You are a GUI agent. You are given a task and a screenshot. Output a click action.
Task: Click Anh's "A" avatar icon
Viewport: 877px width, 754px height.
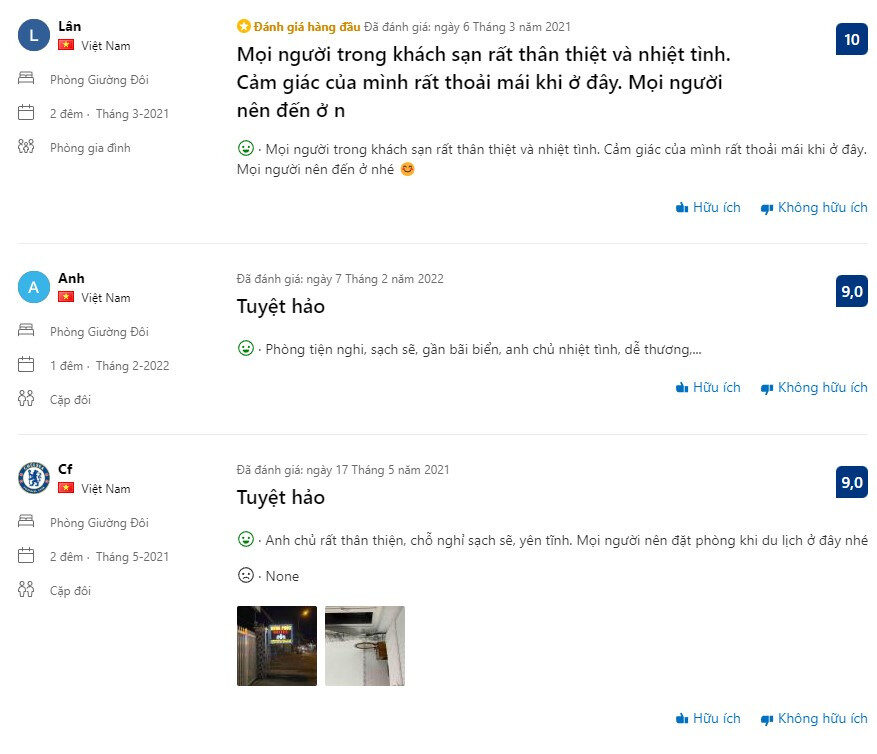point(34,287)
